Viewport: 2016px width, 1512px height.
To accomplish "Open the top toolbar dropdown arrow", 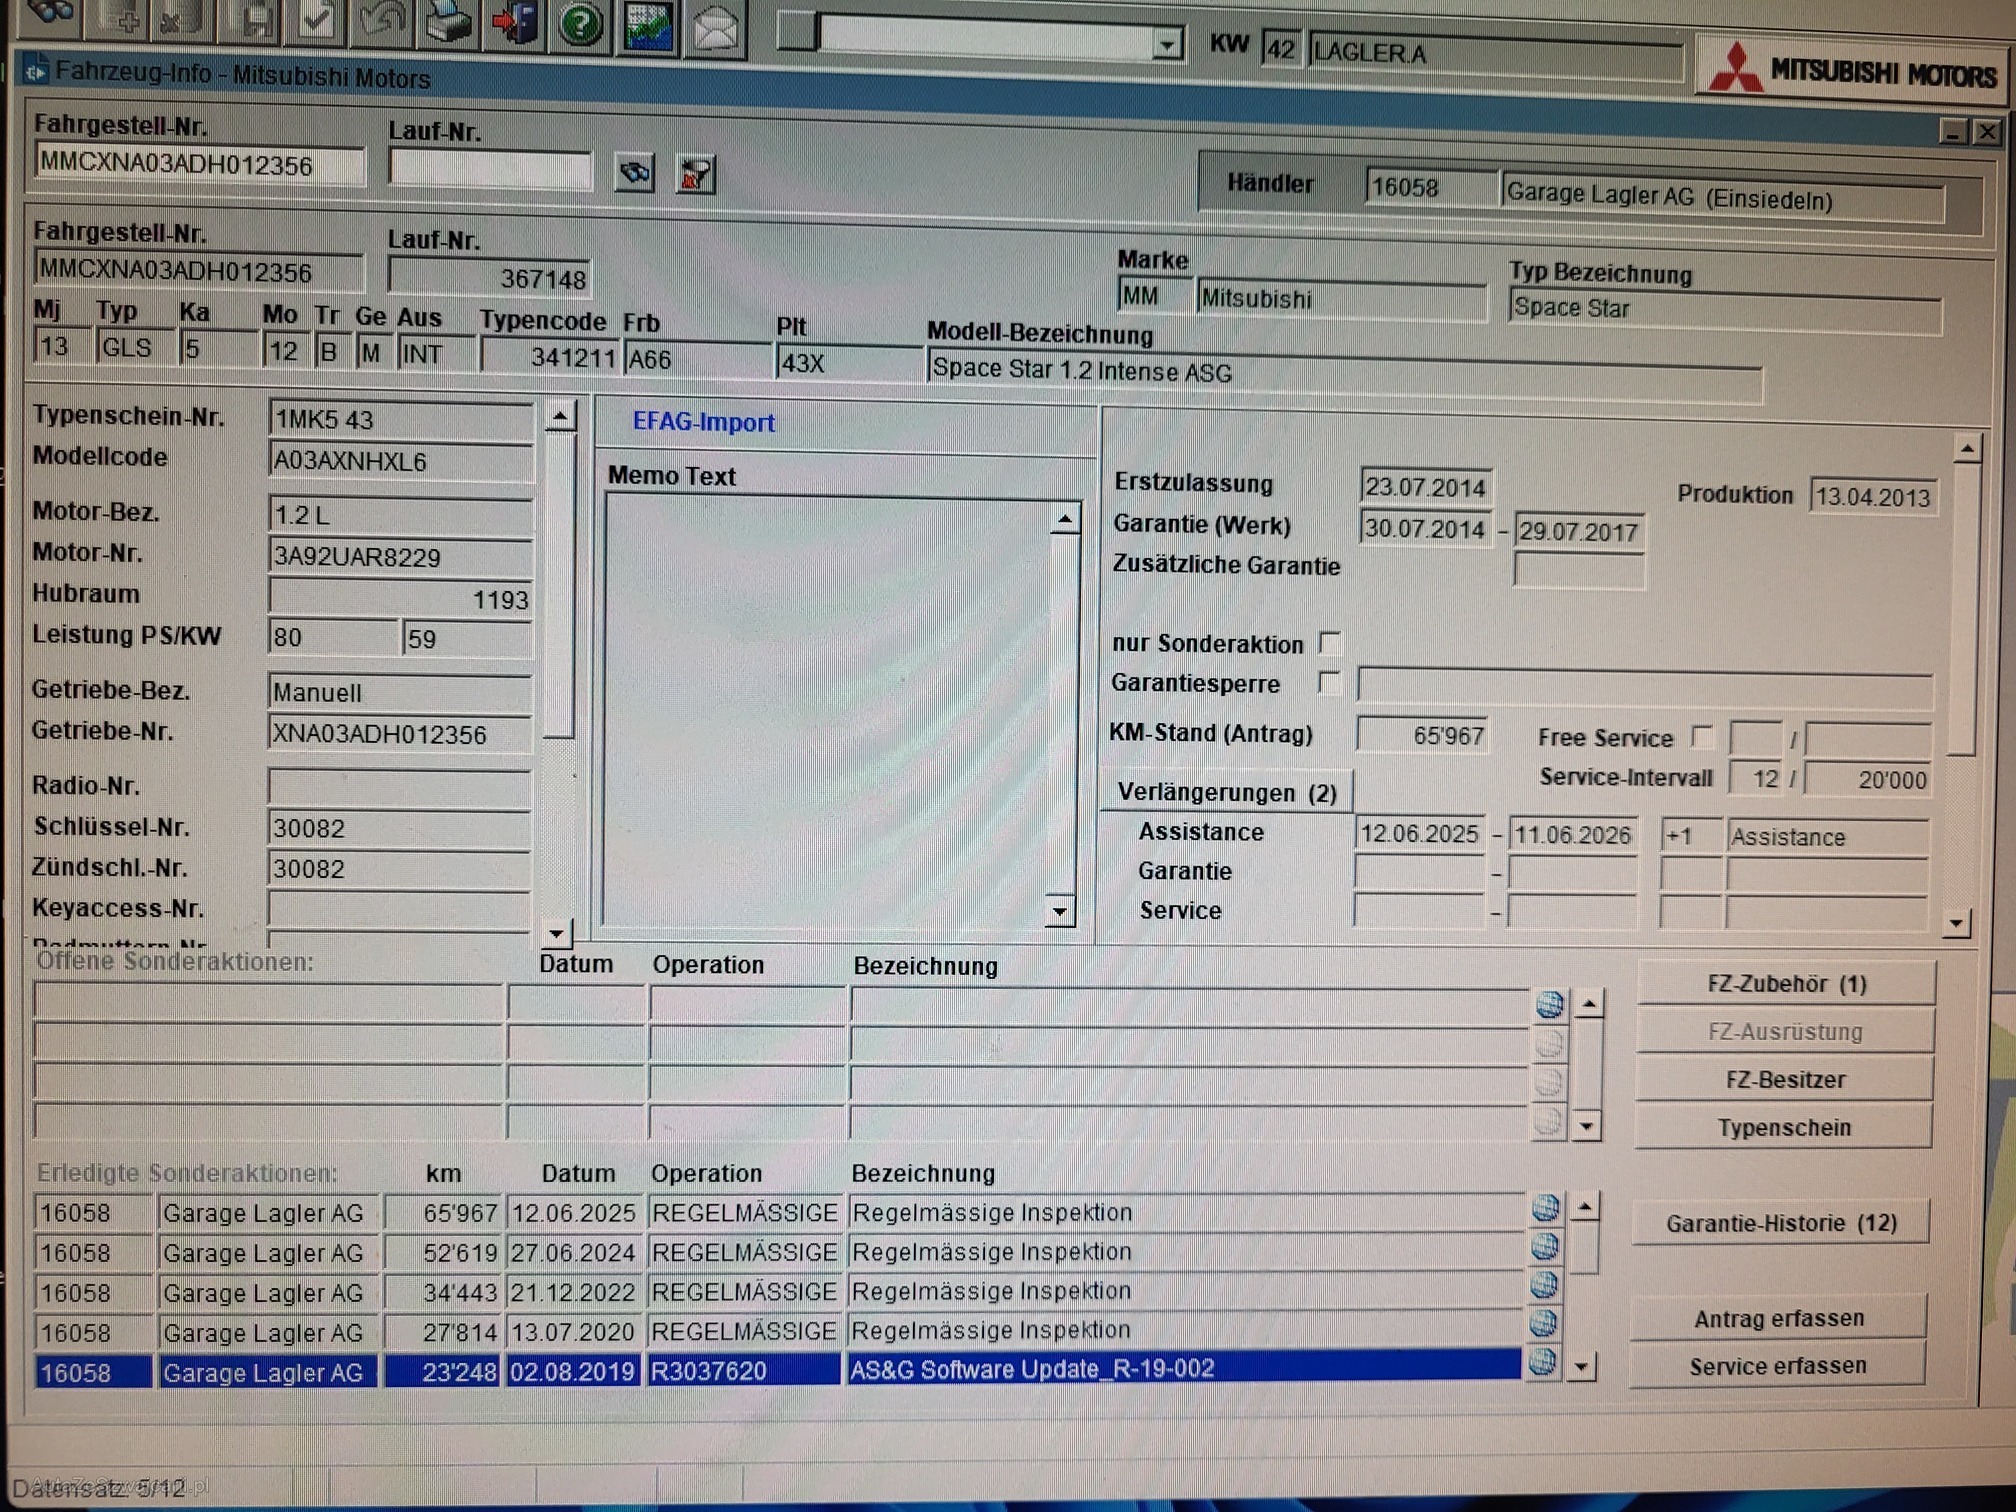I will tap(1165, 44).
